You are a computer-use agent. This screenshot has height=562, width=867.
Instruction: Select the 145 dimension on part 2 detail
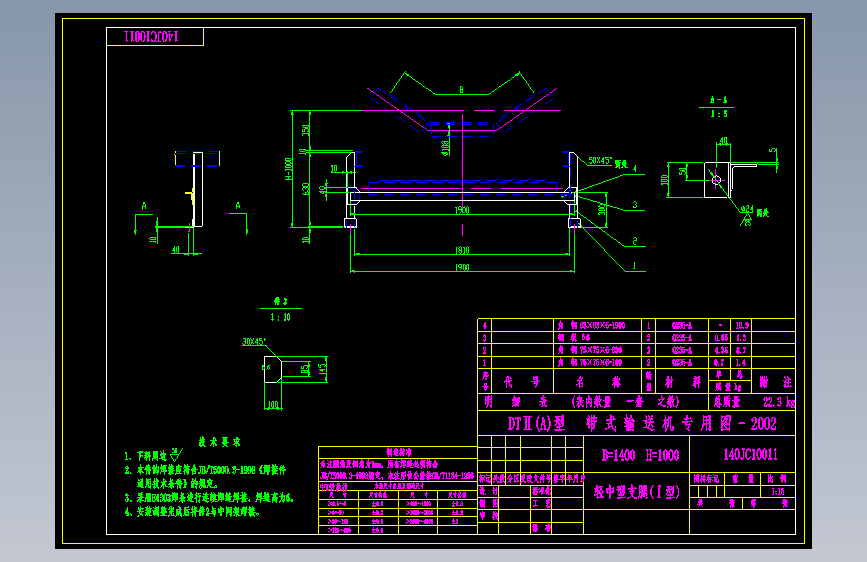coord(322,367)
